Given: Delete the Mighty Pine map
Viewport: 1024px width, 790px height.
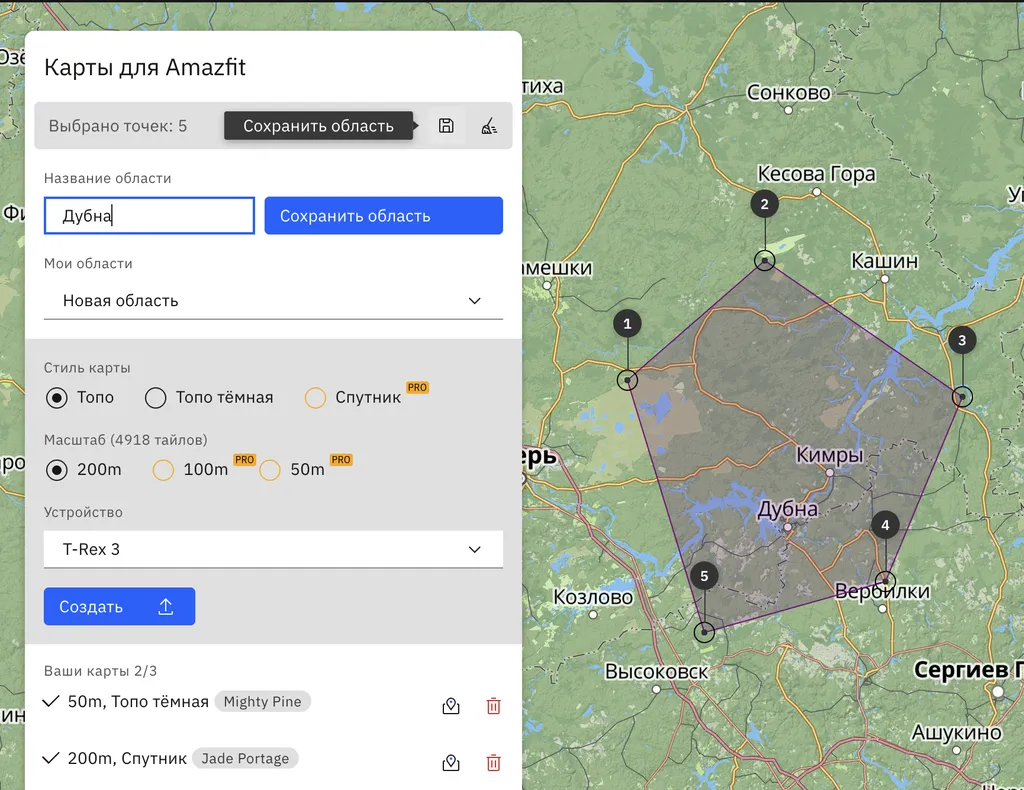Looking at the screenshot, I should (x=494, y=706).
